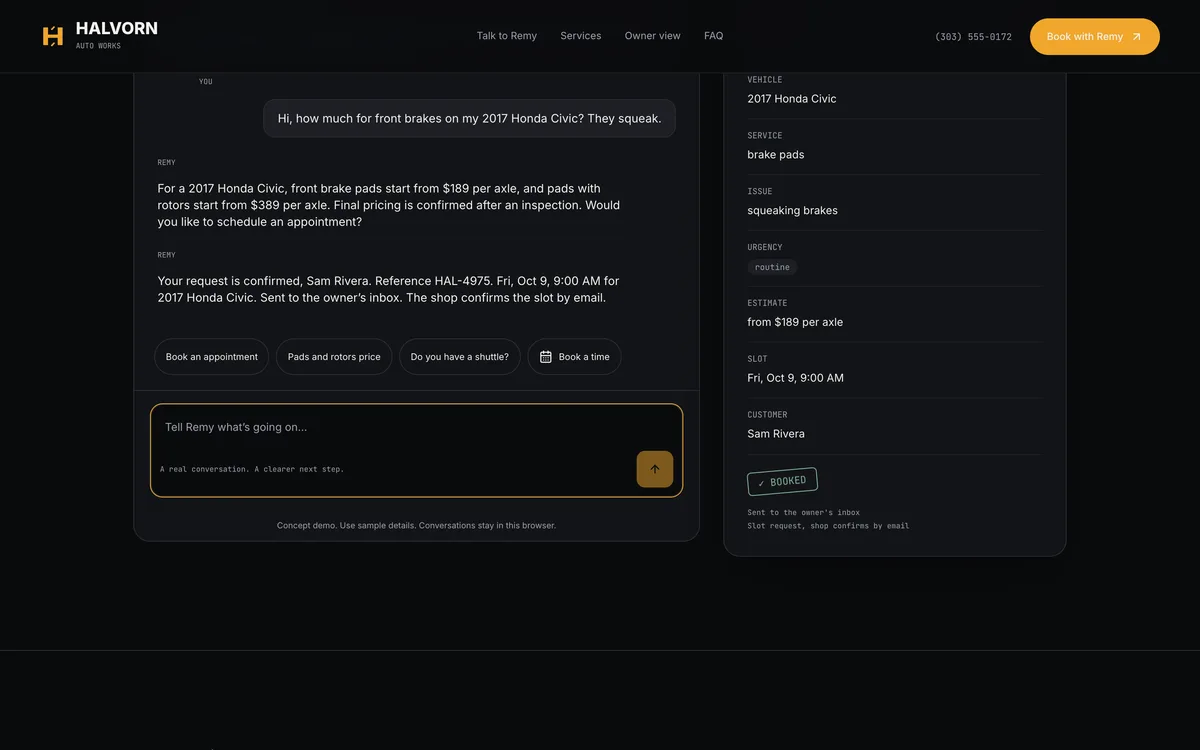Open the Talk to Remy nav item
This screenshot has width=1200, height=750.
click(x=507, y=36)
